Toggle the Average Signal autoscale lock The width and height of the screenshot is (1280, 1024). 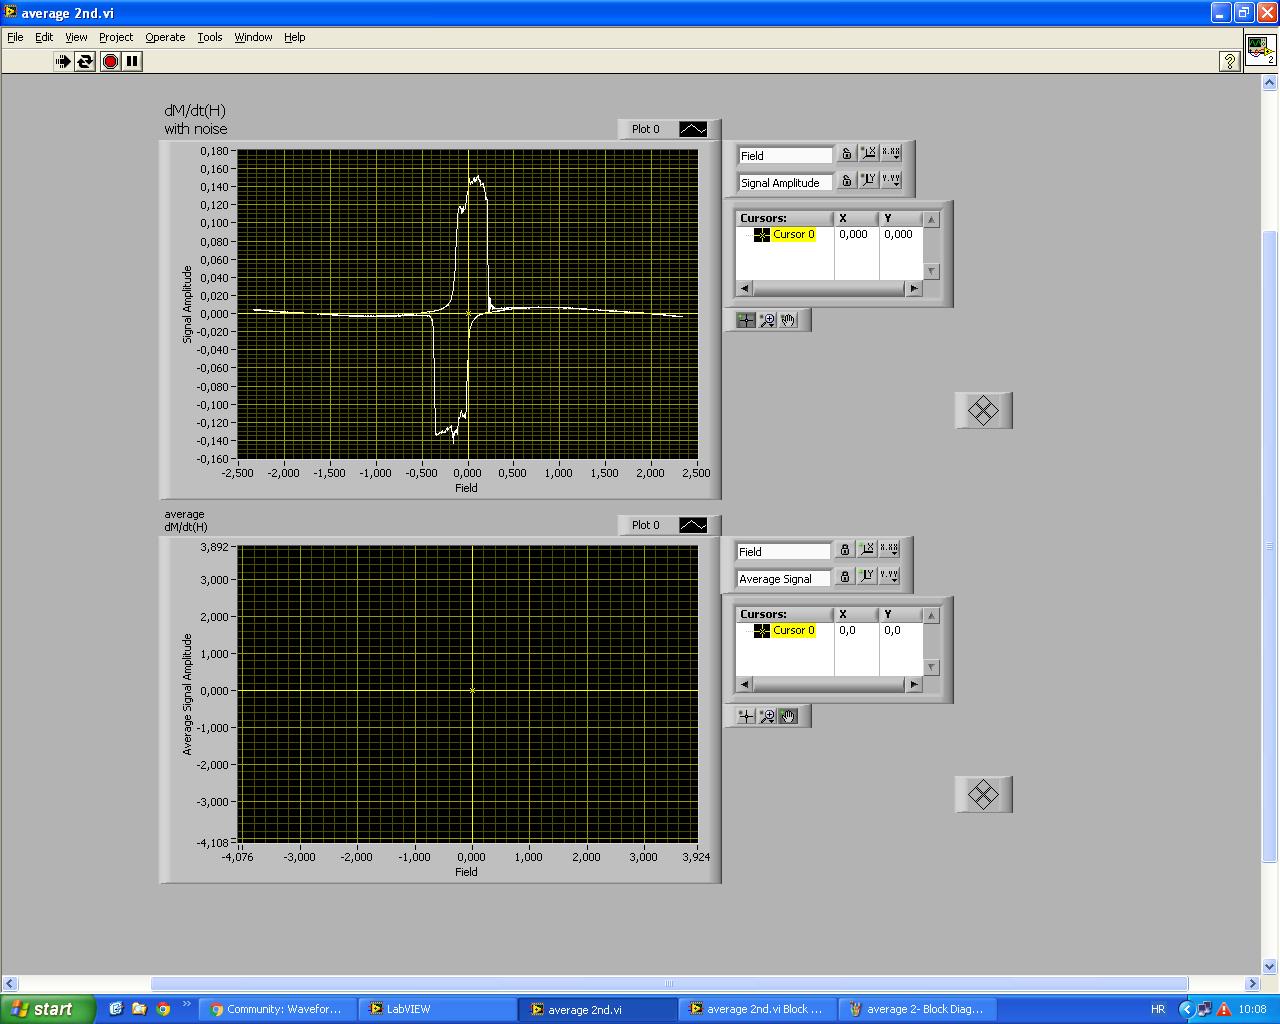(844, 577)
